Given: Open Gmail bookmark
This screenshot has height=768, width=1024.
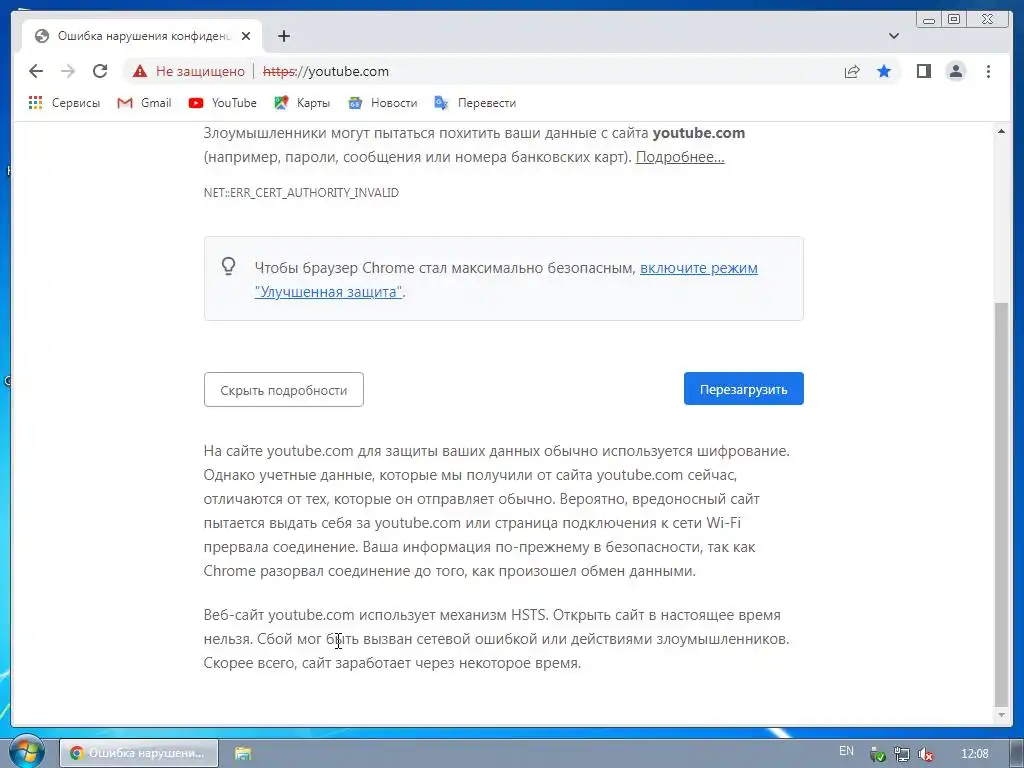Looking at the screenshot, I should coord(144,103).
